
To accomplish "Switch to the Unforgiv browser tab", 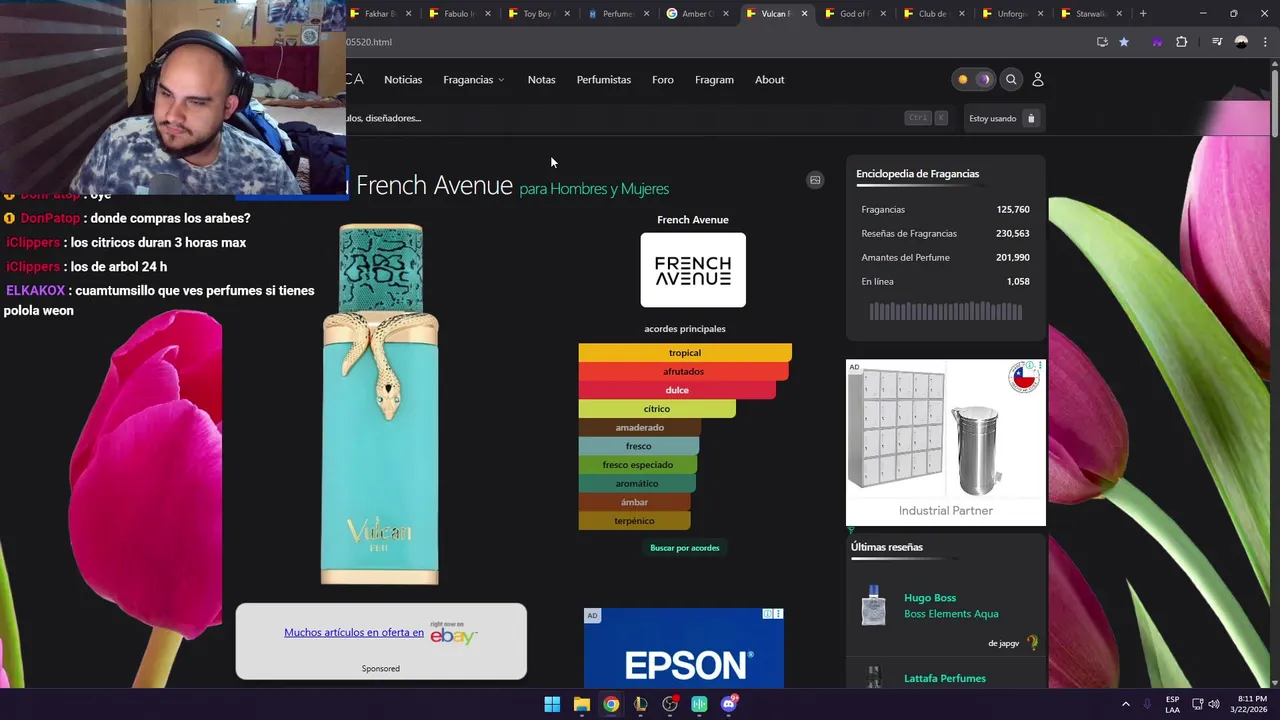I will (x=1012, y=14).
